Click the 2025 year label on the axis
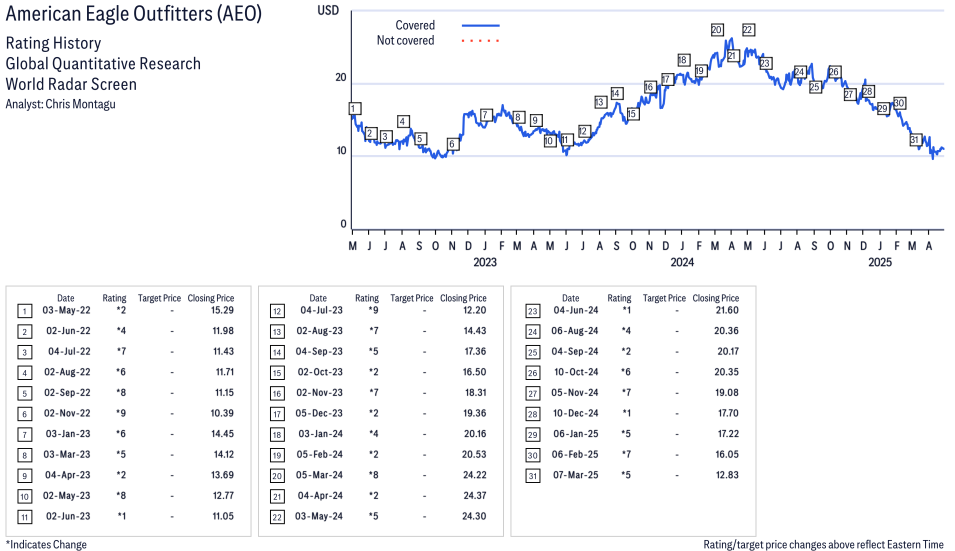 click(879, 262)
